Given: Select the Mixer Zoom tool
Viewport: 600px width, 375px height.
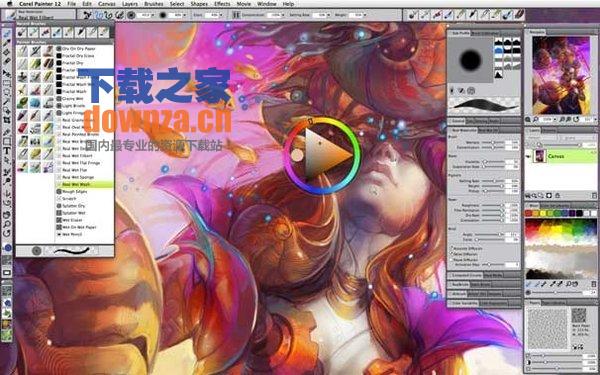Looking at the screenshot, I should click(x=568, y=284).
